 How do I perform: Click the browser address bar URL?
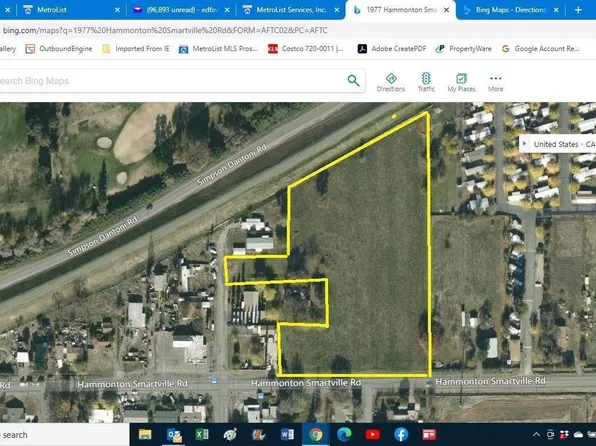(165, 30)
